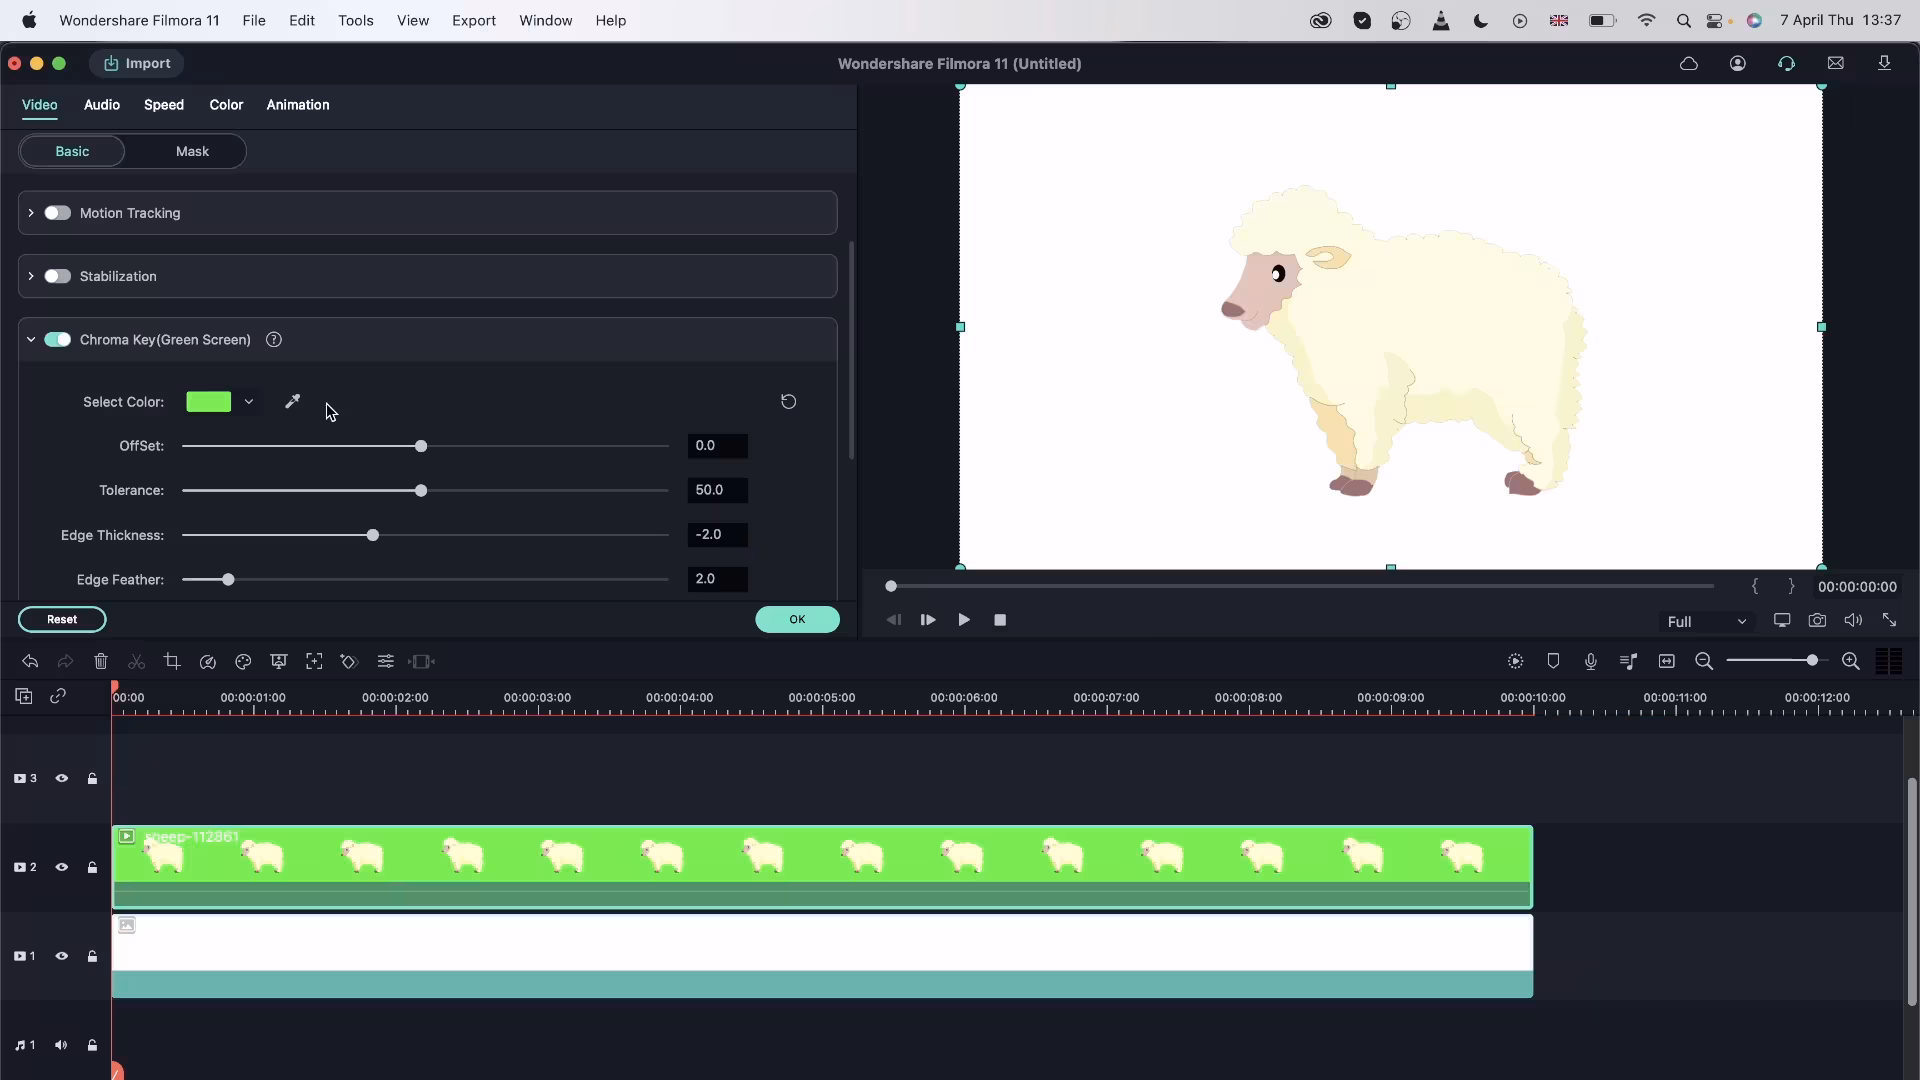Click the undo arrow in timeline toolbar
This screenshot has height=1080, width=1920.
[x=30, y=661]
